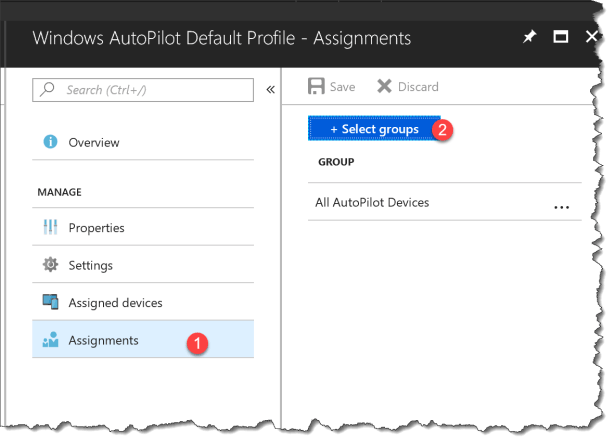Viewport: 615px width, 444px height.
Task: Maximize the Assignments blade
Action: click(x=561, y=37)
